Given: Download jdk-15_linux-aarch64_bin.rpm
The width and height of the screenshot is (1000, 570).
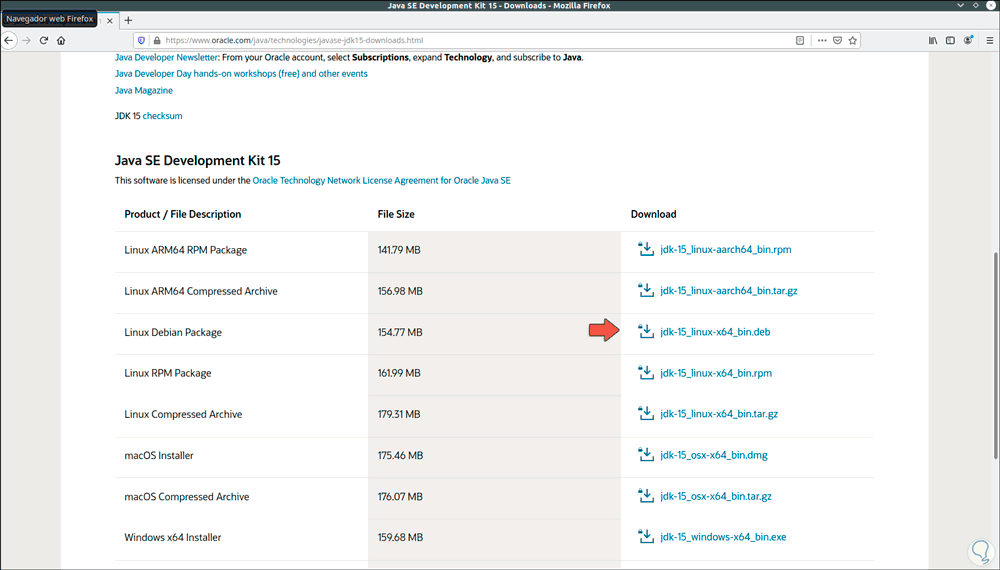Looking at the screenshot, I should point(726,249).
